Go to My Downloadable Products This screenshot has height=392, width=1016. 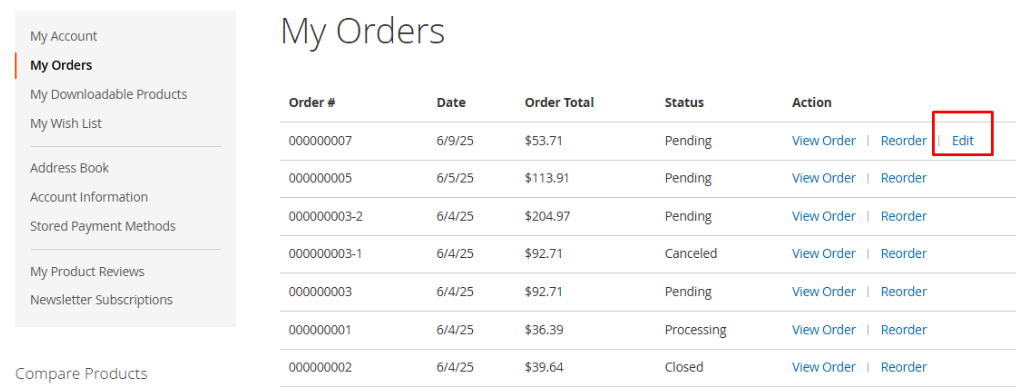pos(108,95)
